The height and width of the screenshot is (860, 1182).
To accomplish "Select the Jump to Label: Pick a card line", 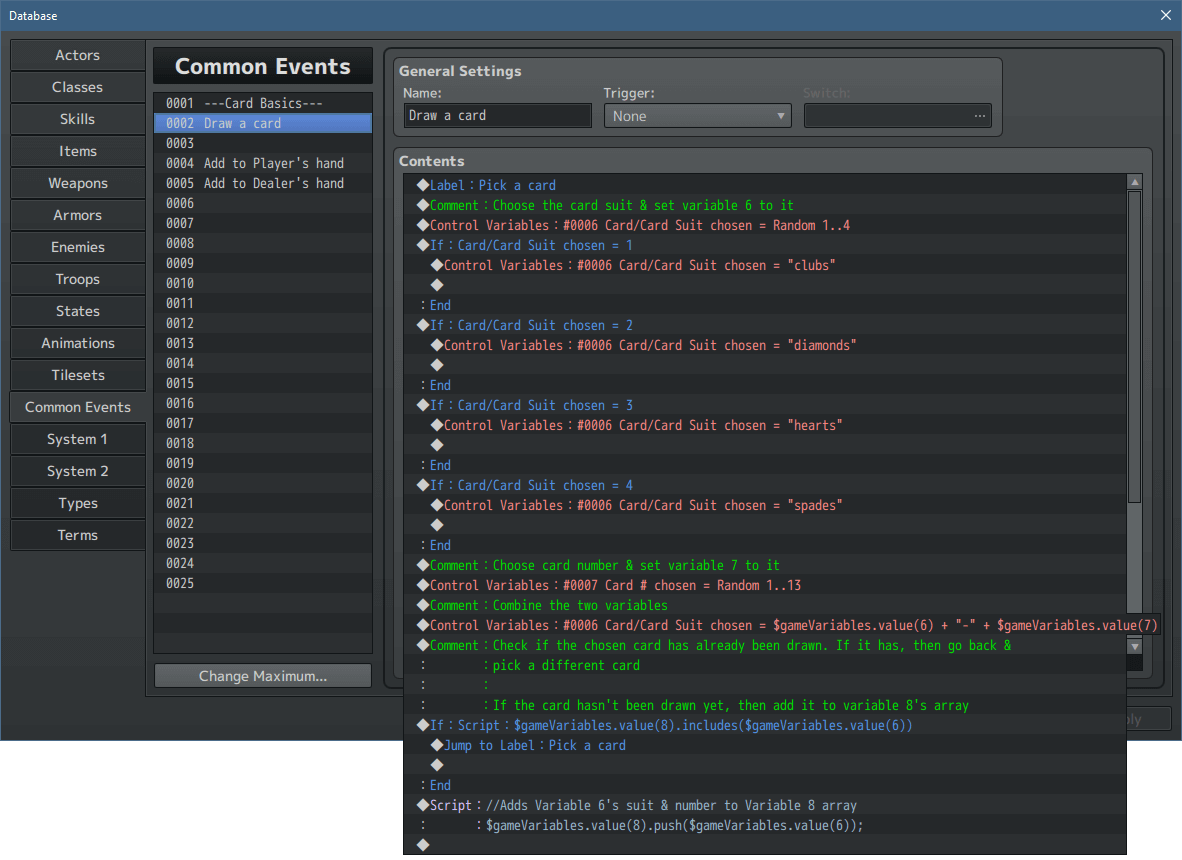I will point(535,745).
